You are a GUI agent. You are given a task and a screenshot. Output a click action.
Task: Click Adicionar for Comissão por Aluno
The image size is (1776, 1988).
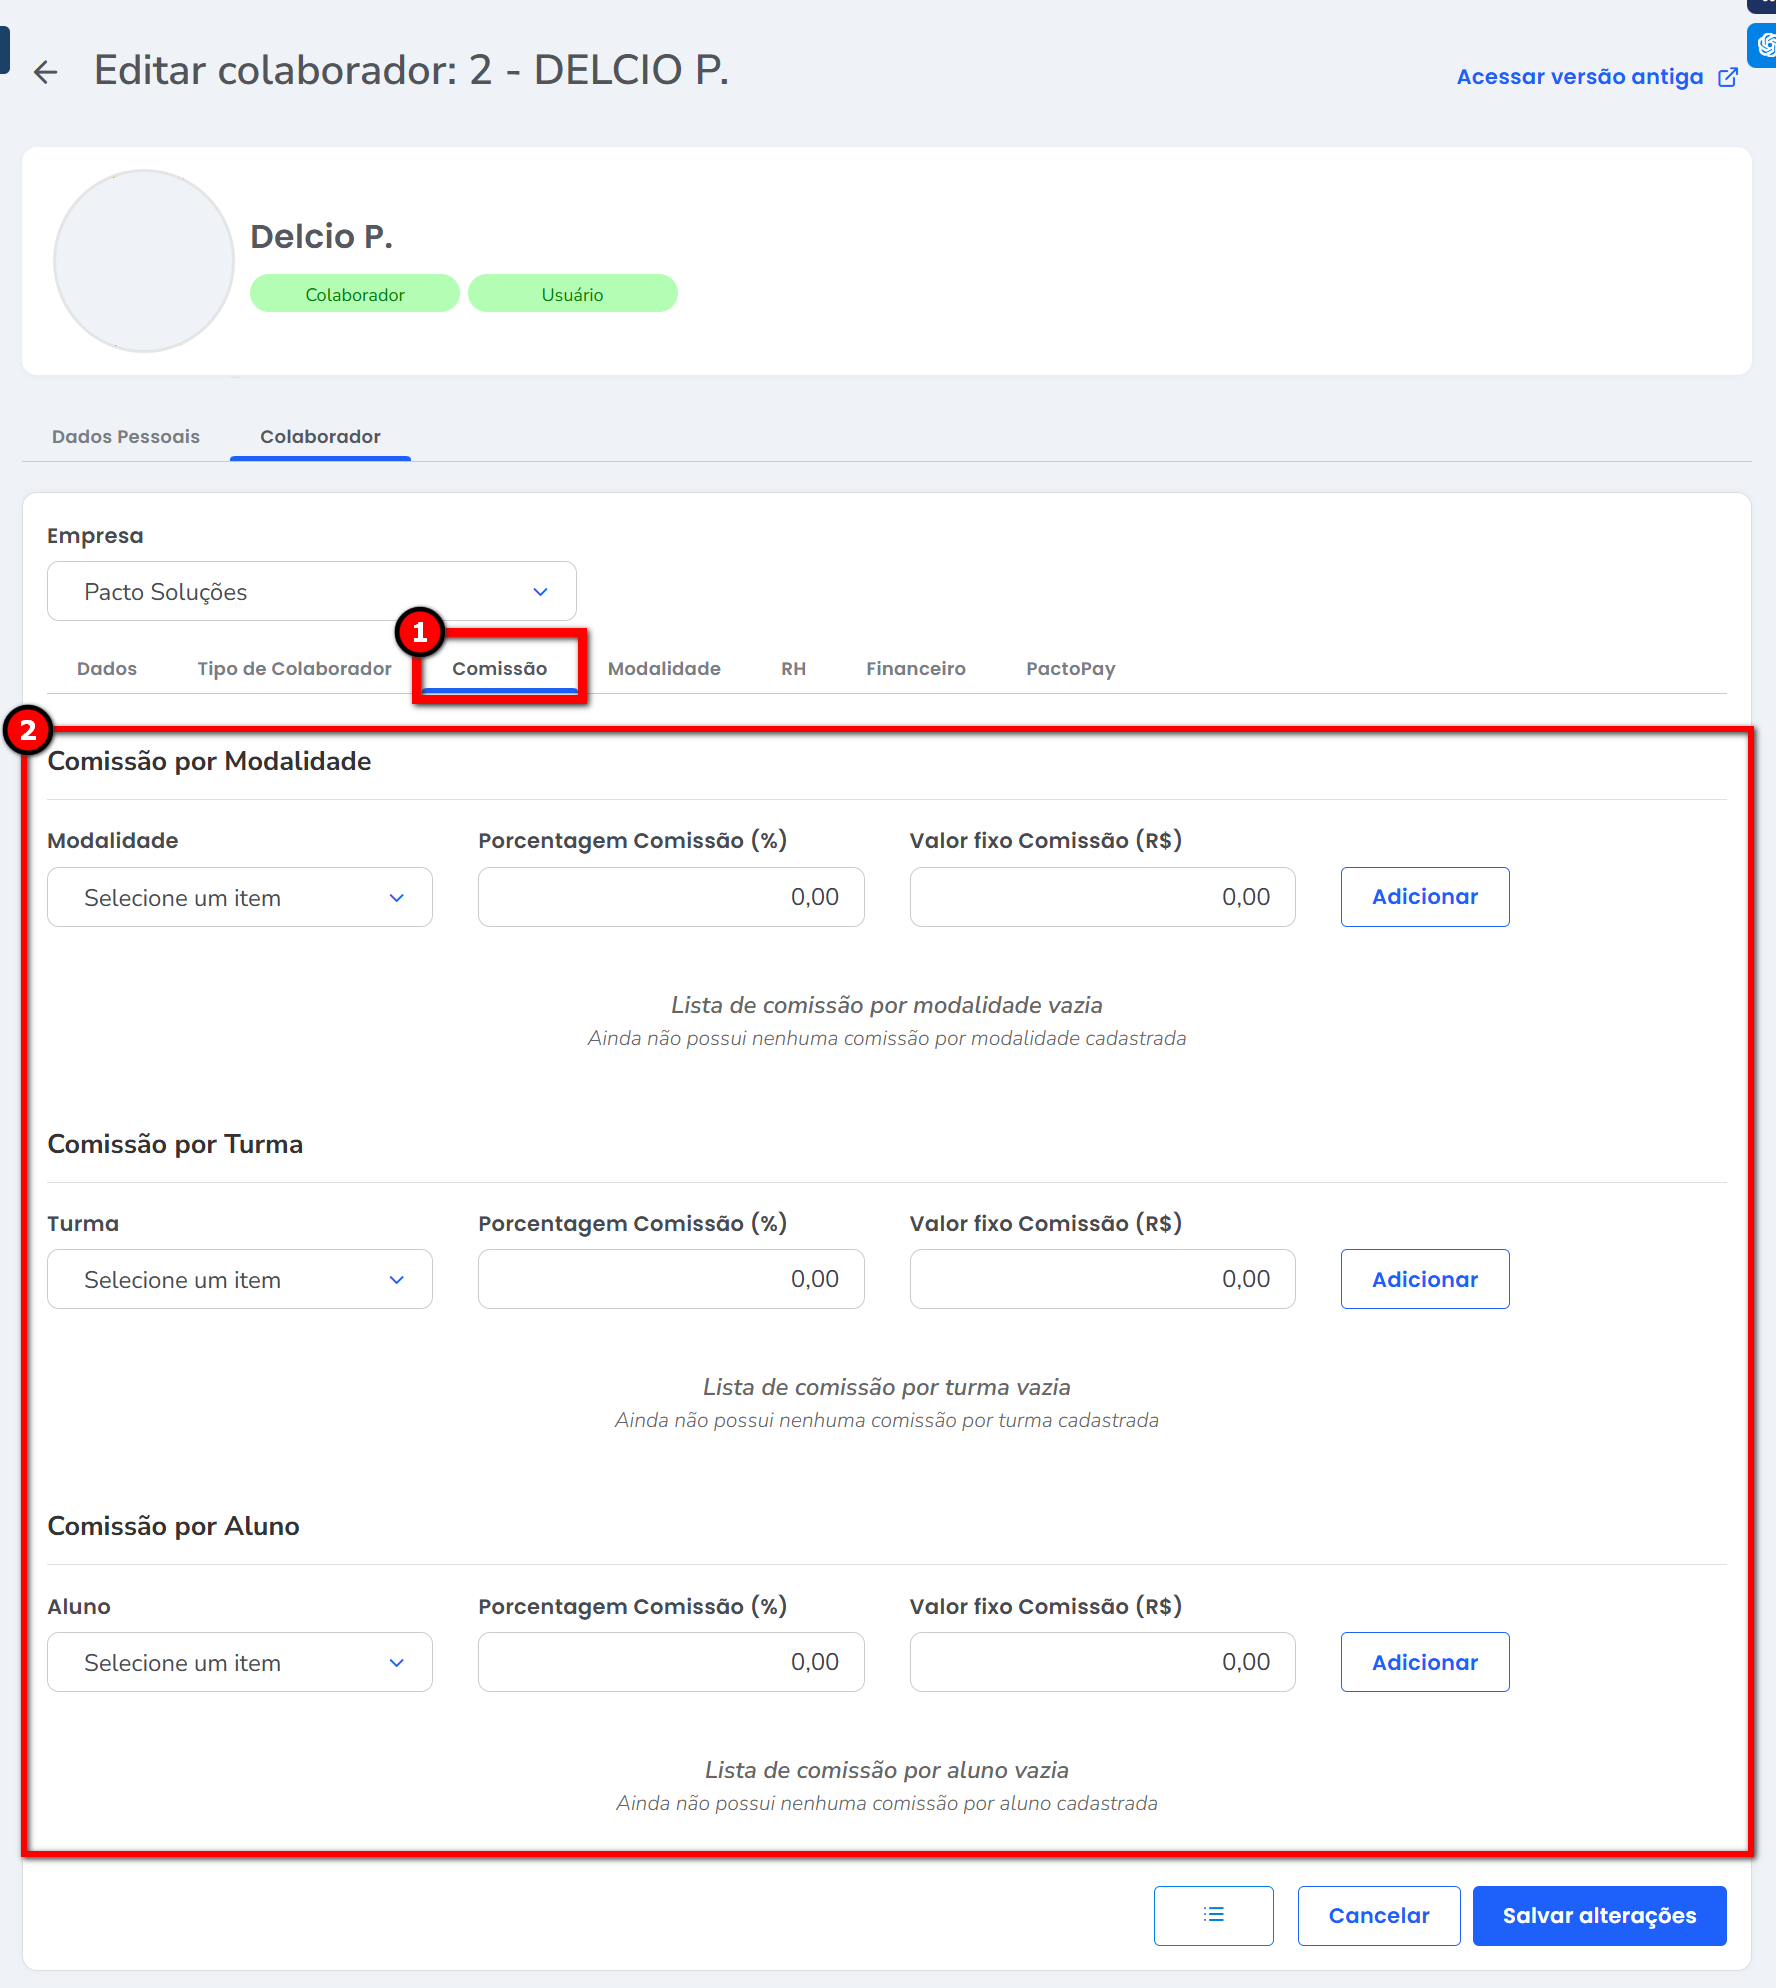1424,1663
